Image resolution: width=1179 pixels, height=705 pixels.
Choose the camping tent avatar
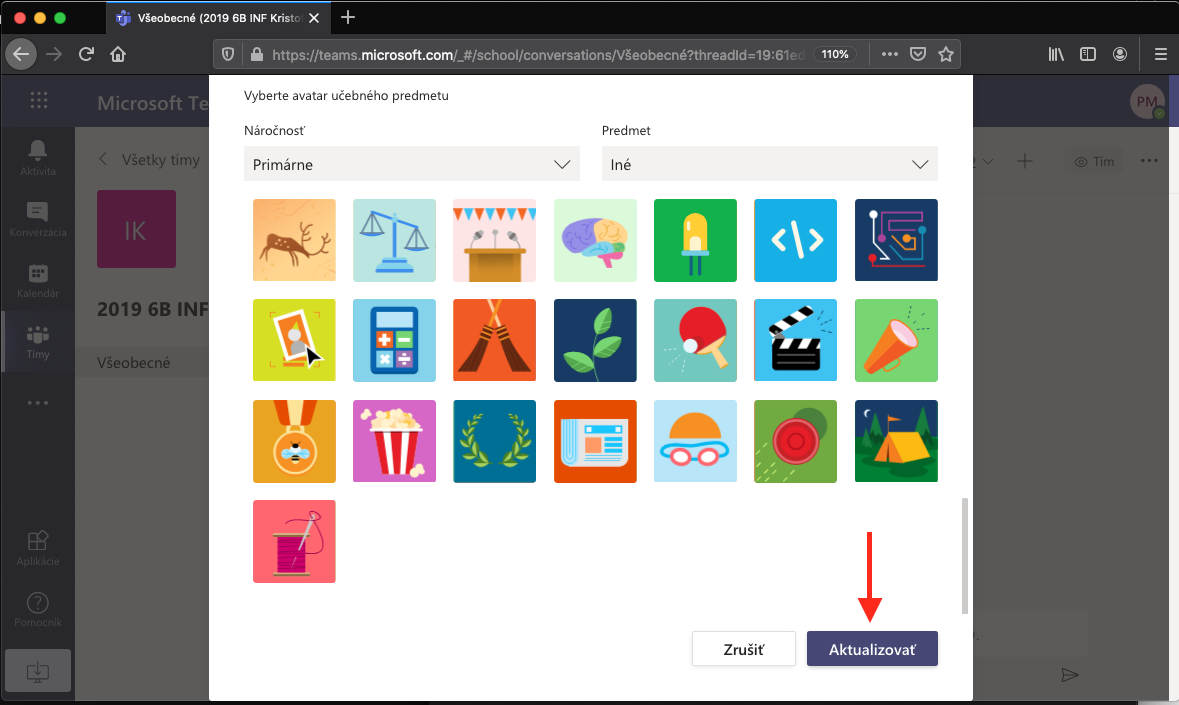(896, 441)
